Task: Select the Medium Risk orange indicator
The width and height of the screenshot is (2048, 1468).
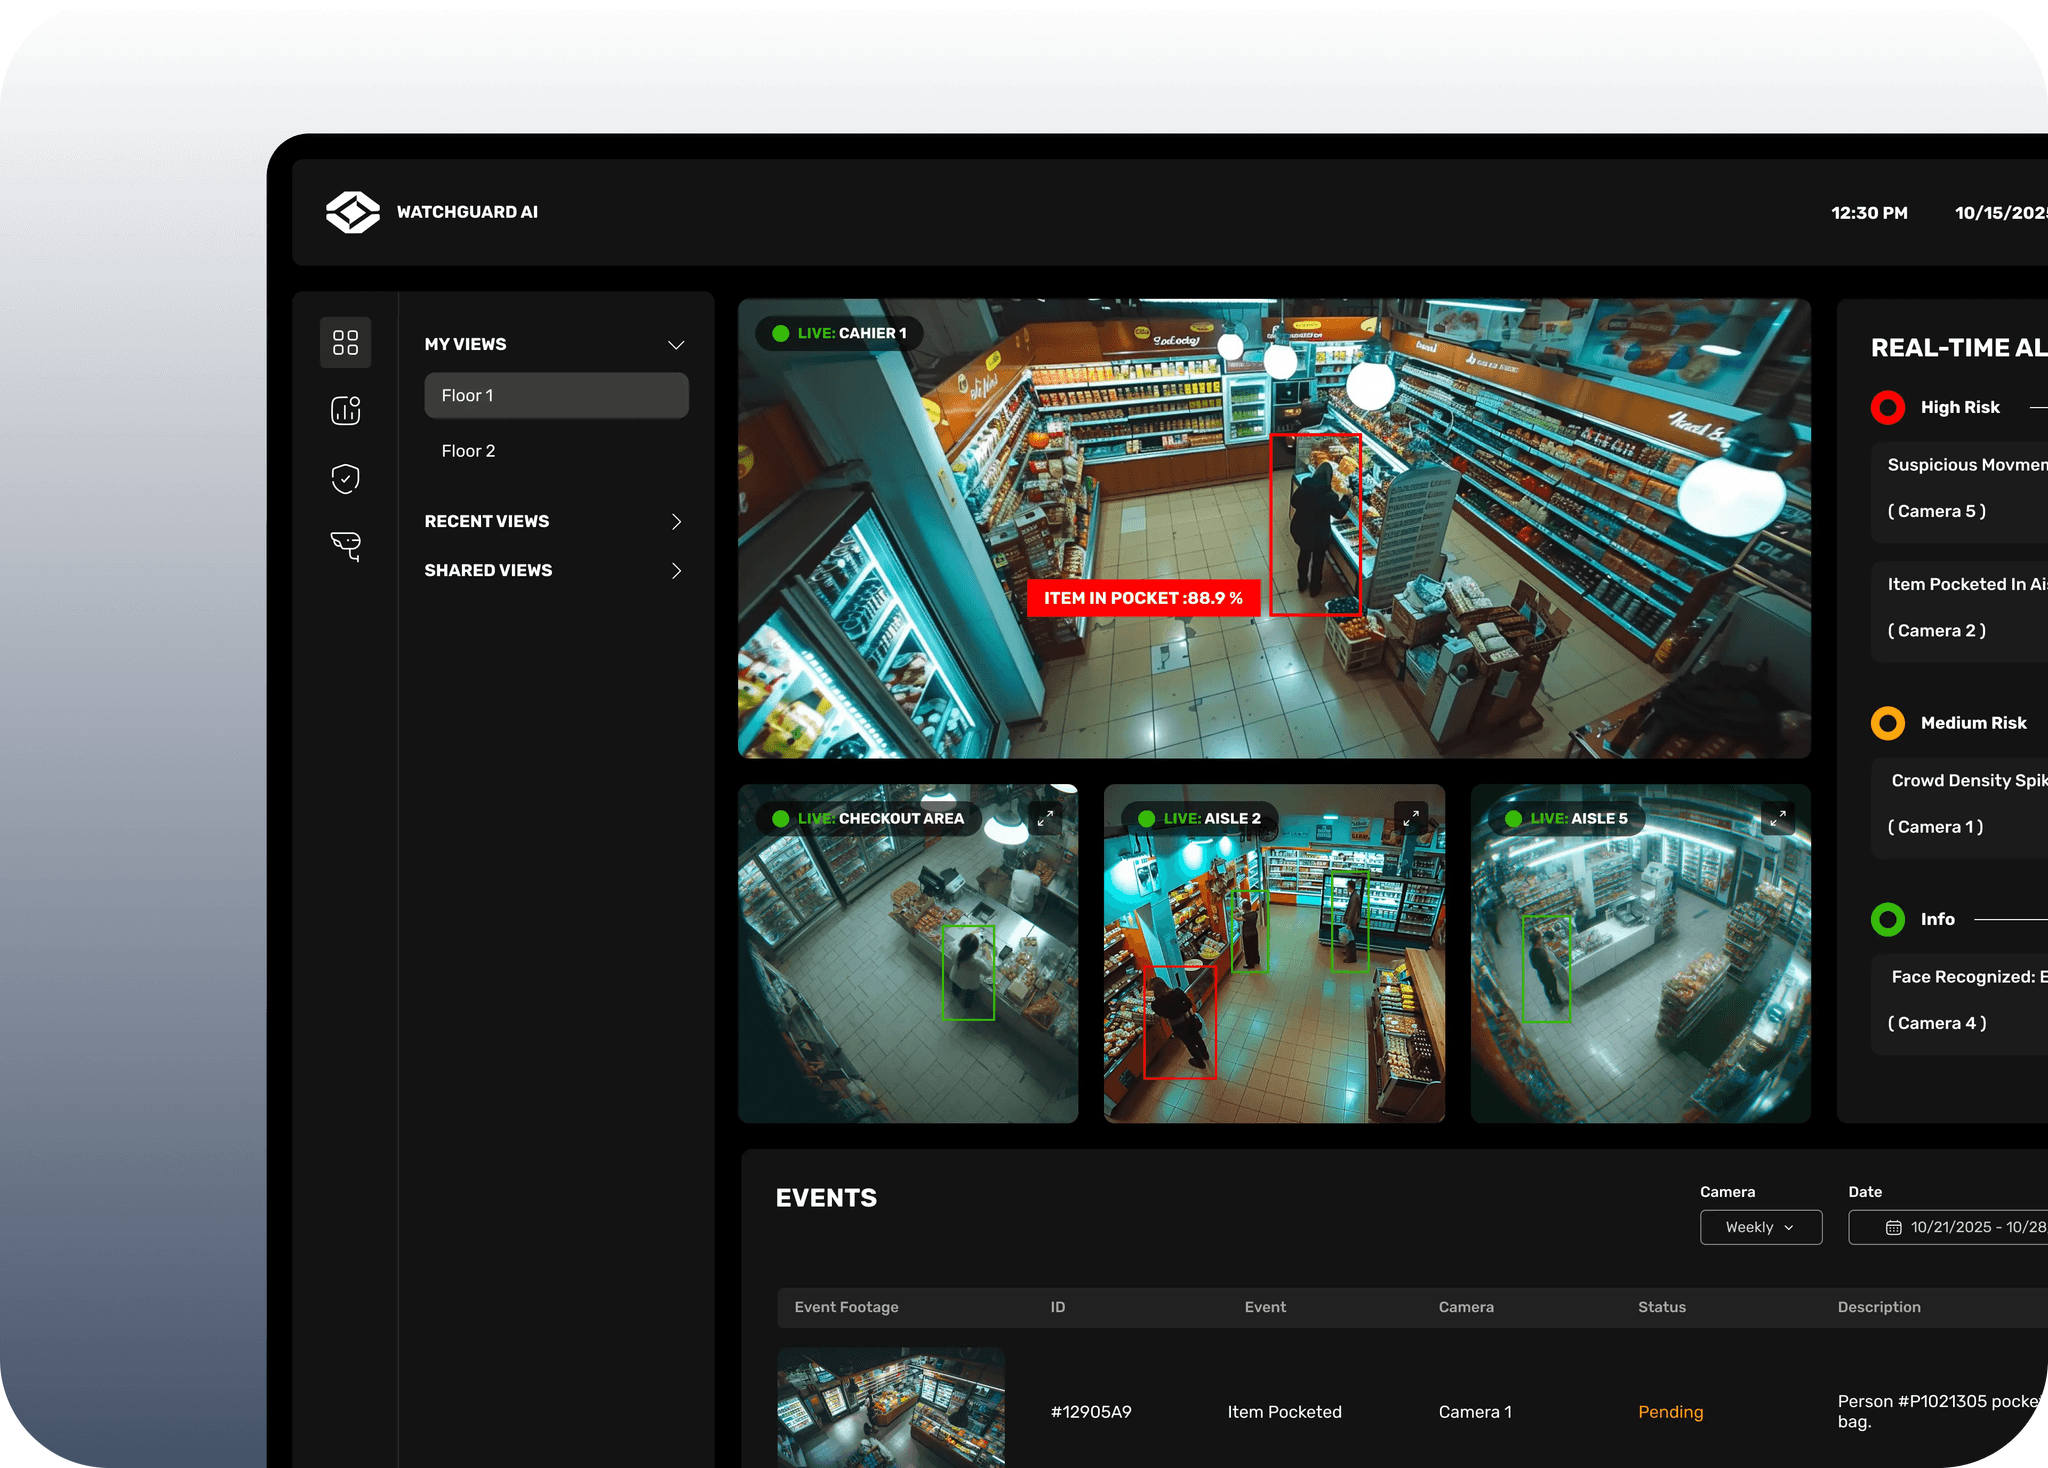Action: pyautogui.click(x=1887, y=723)
